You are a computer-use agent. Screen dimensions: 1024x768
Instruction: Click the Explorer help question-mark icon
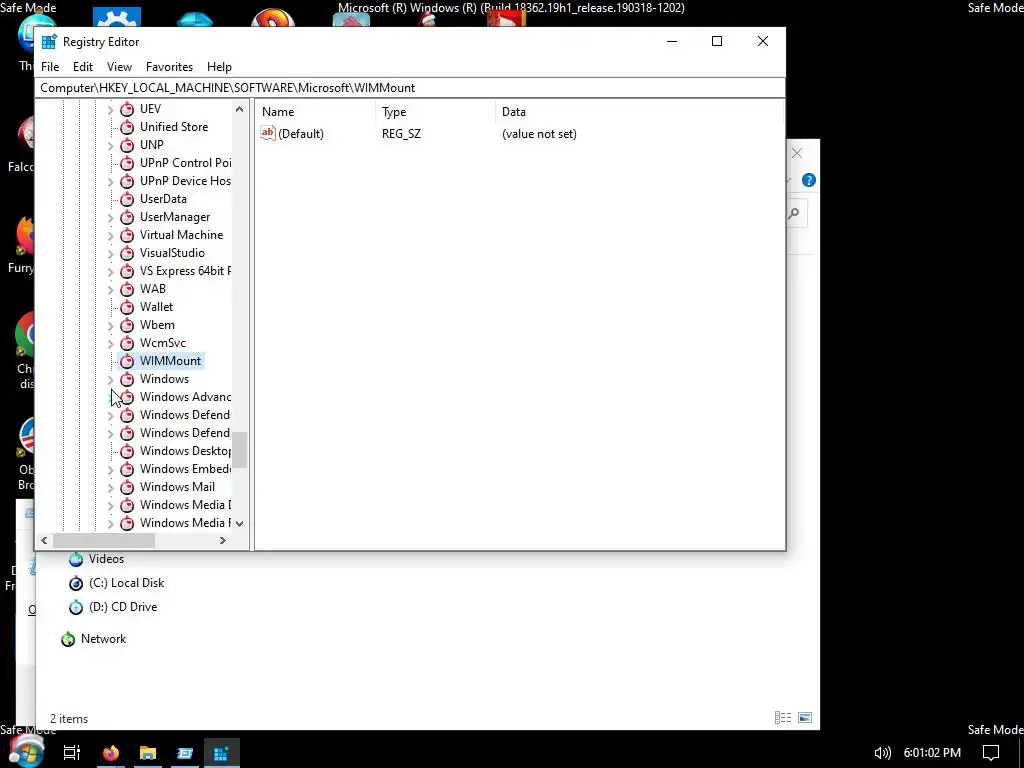point(808,180)
